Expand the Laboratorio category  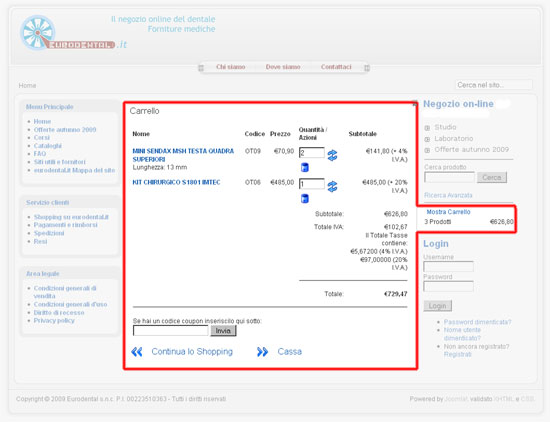[427, 139]
